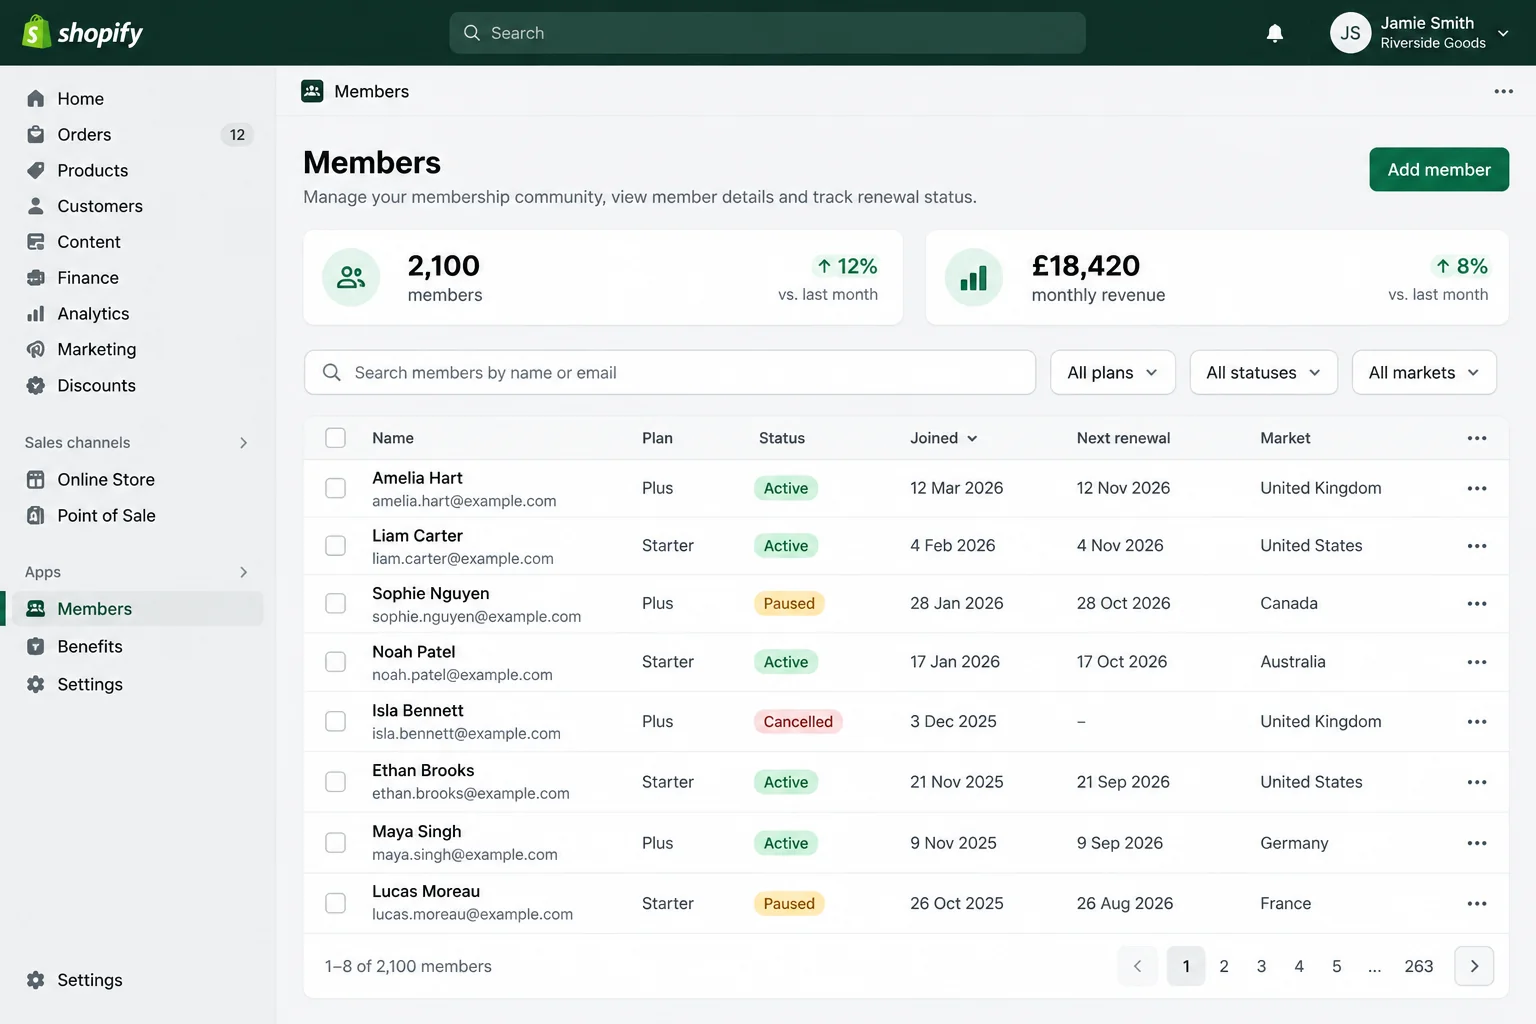The height and width of the screenshot is (1024, 1536).
Task: Open the All markets filter
Action: coord(1424,372)
